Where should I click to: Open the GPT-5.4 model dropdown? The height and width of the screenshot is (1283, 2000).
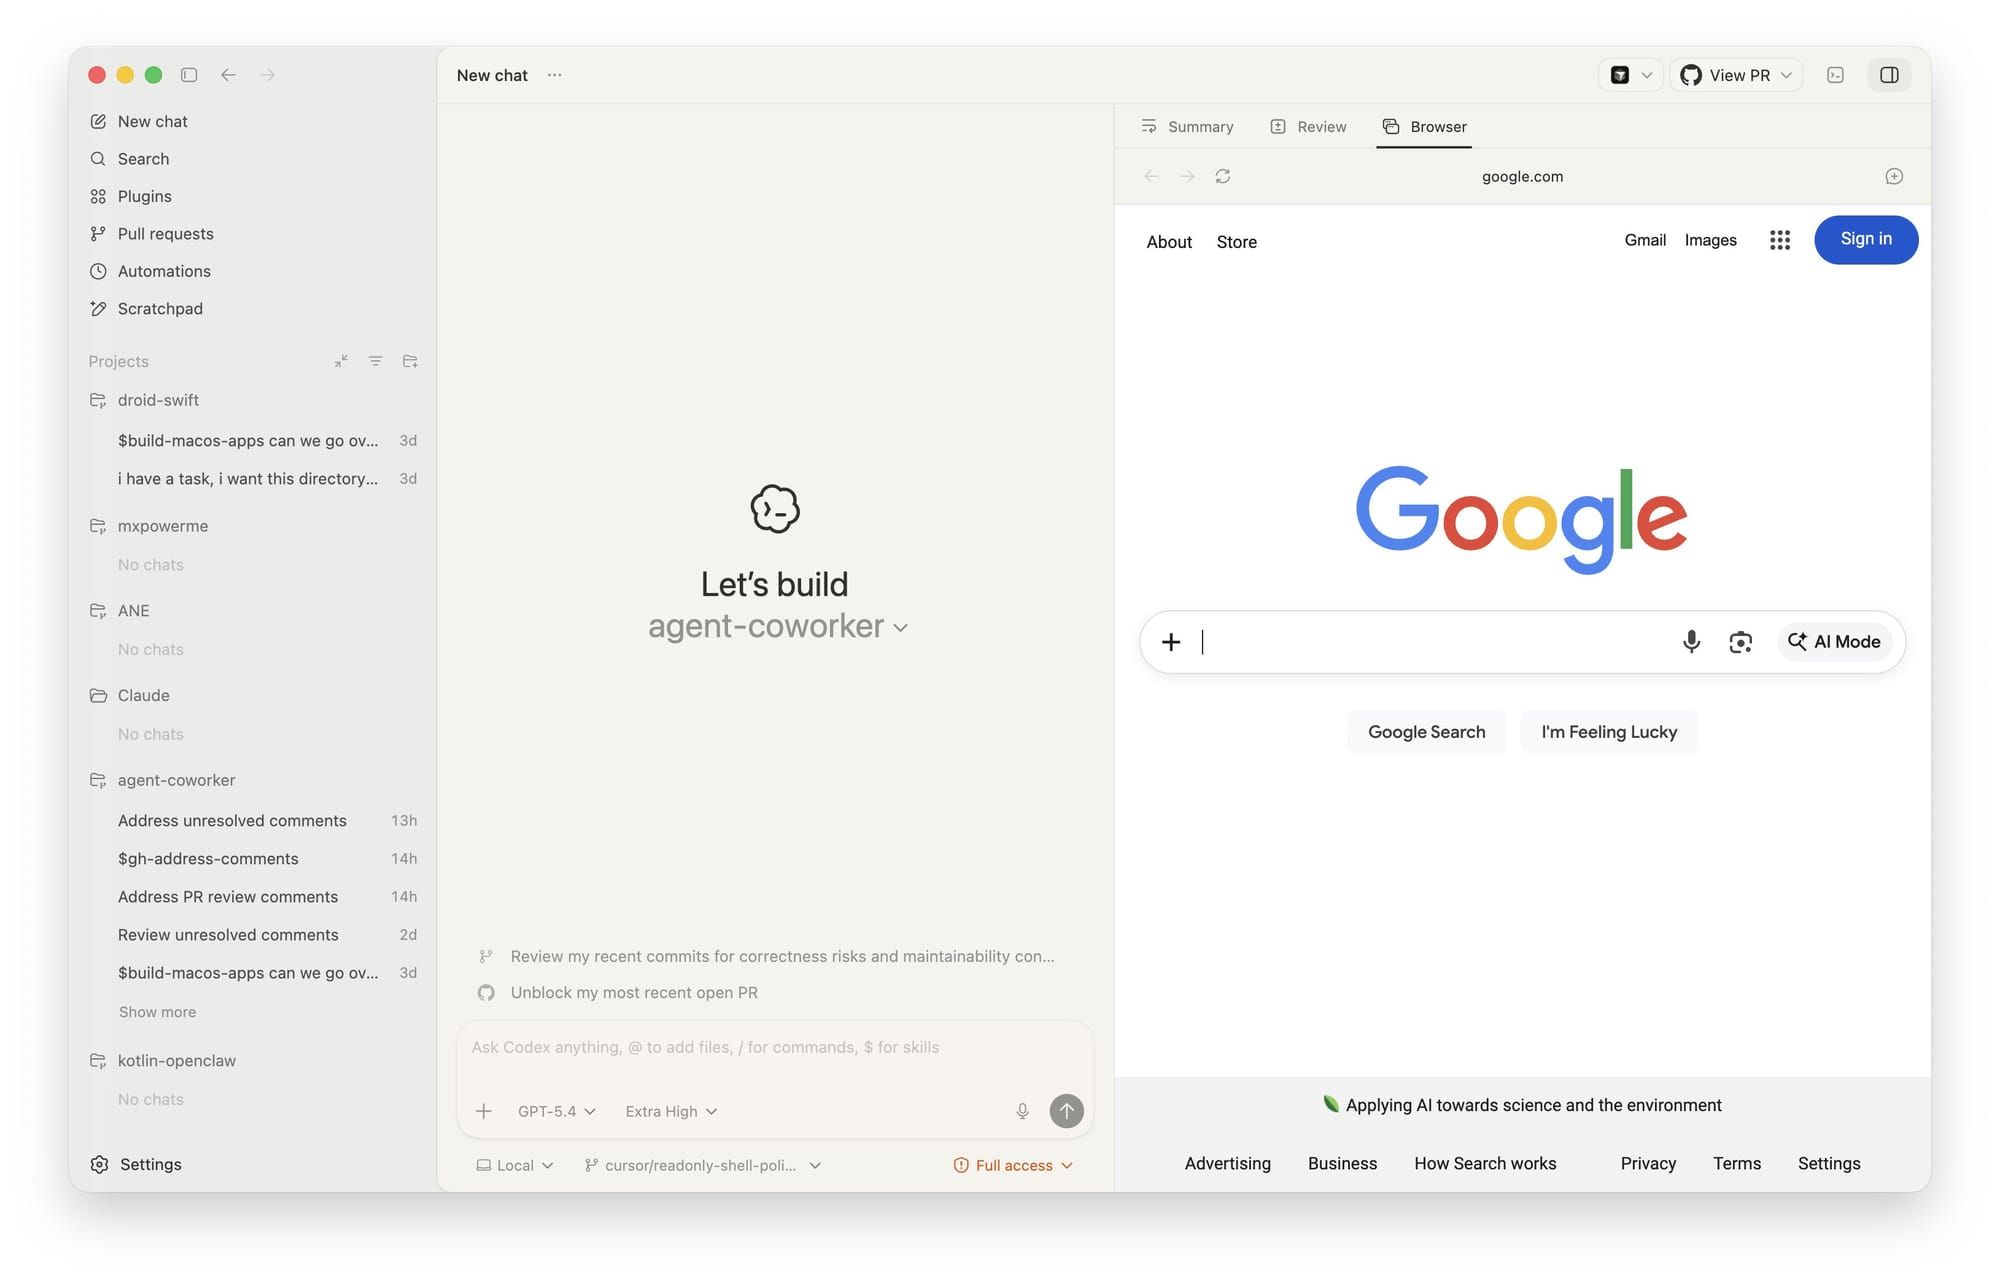click(556, 1111)
